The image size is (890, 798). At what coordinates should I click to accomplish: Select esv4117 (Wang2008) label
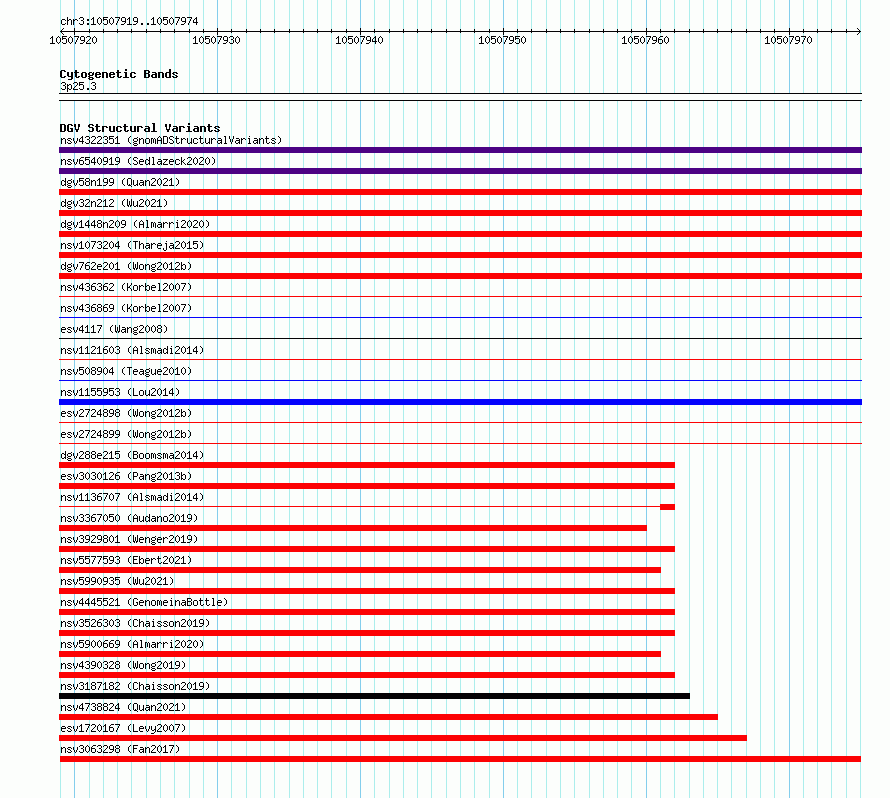[114, 329]
